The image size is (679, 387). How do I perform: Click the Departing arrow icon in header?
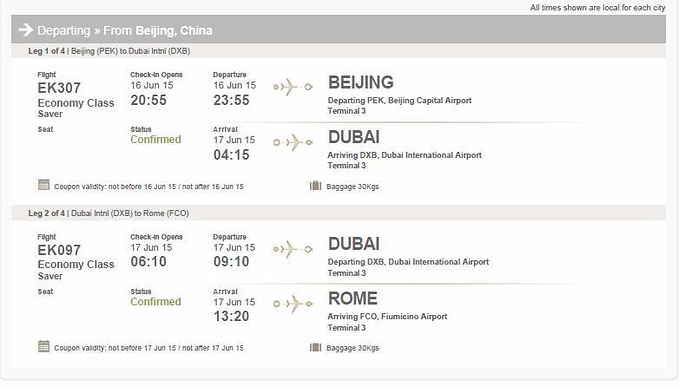26,30
